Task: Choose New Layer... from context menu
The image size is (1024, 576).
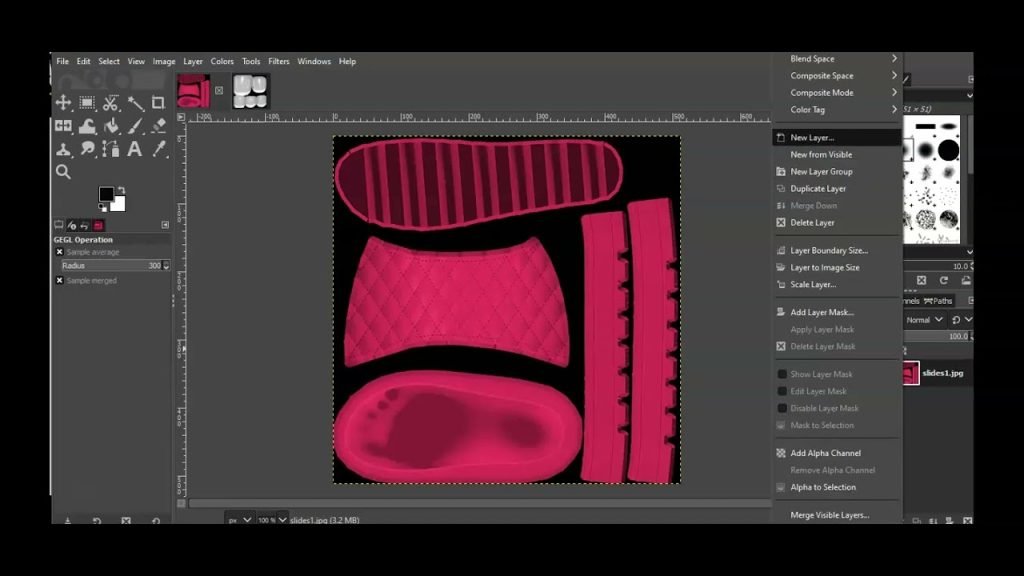Action: point(812,138)
